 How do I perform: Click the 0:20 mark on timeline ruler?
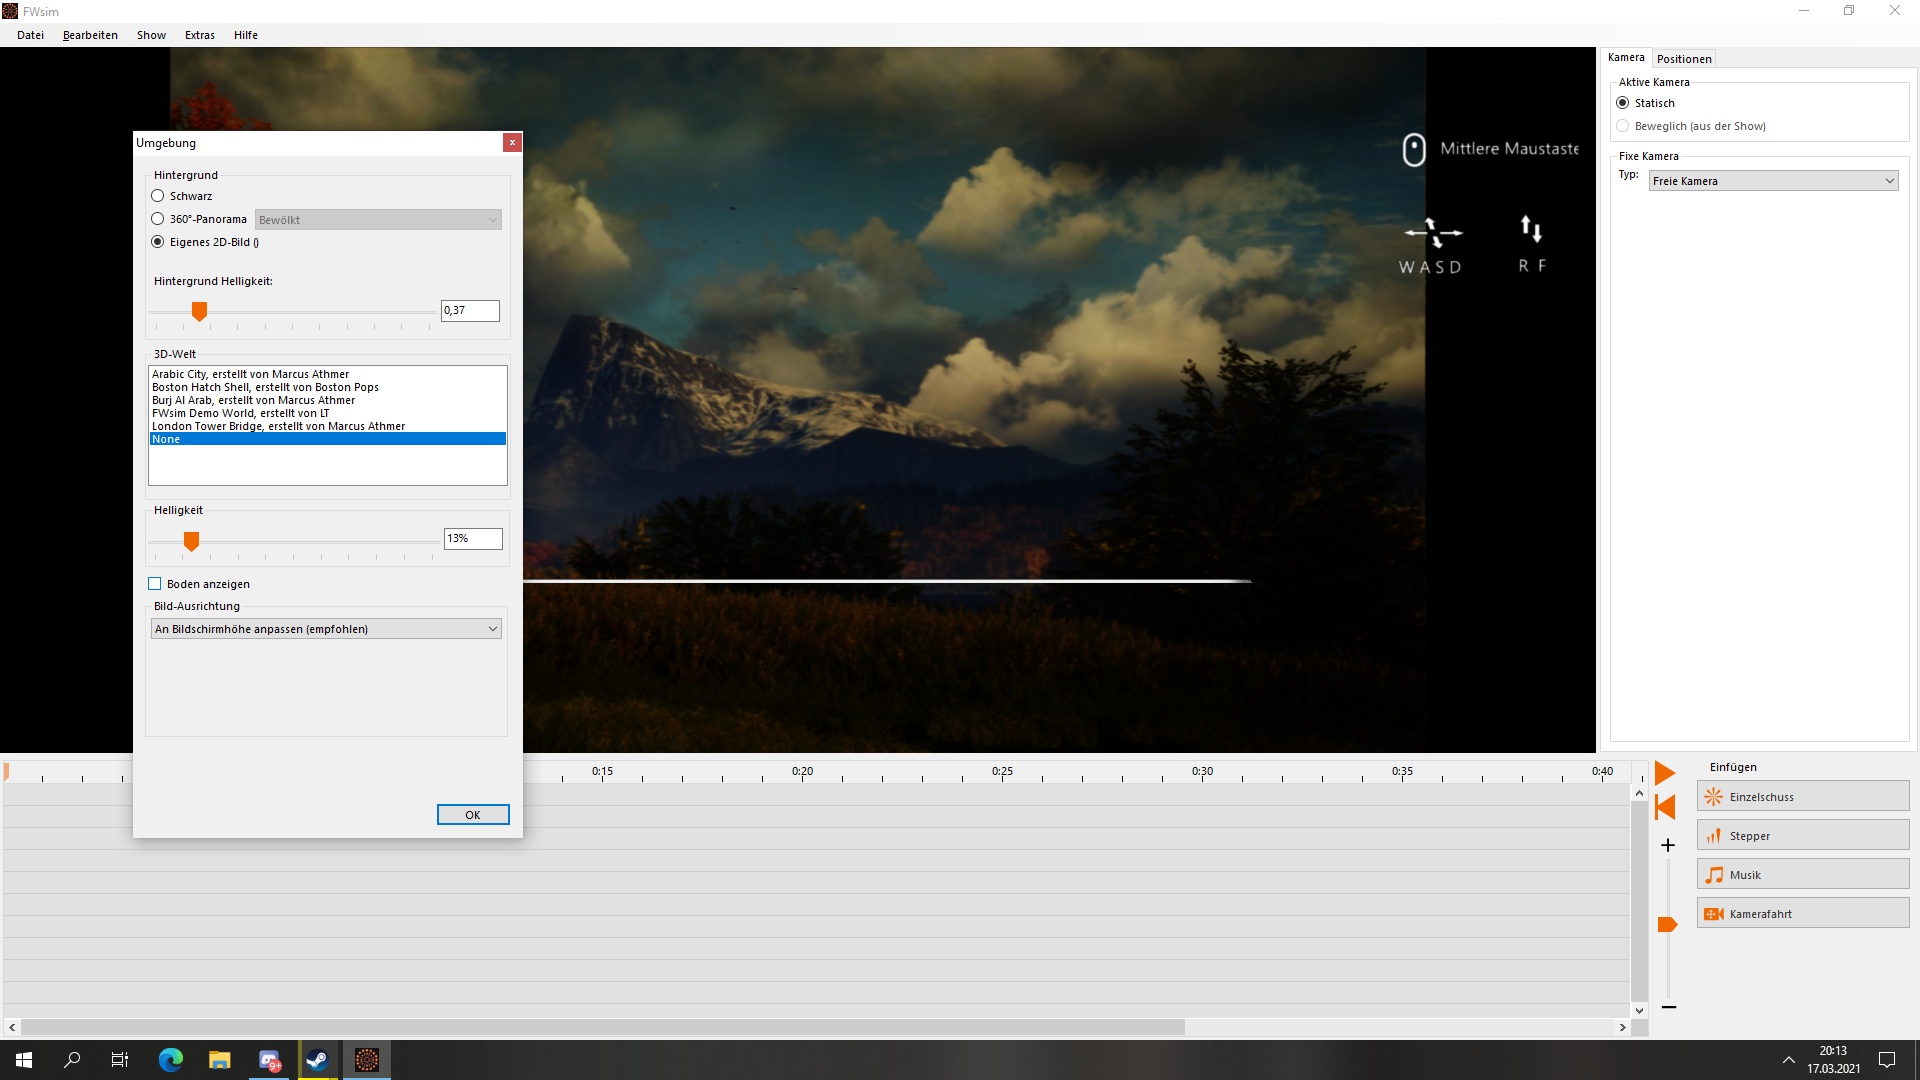click(x=802, y=772)
